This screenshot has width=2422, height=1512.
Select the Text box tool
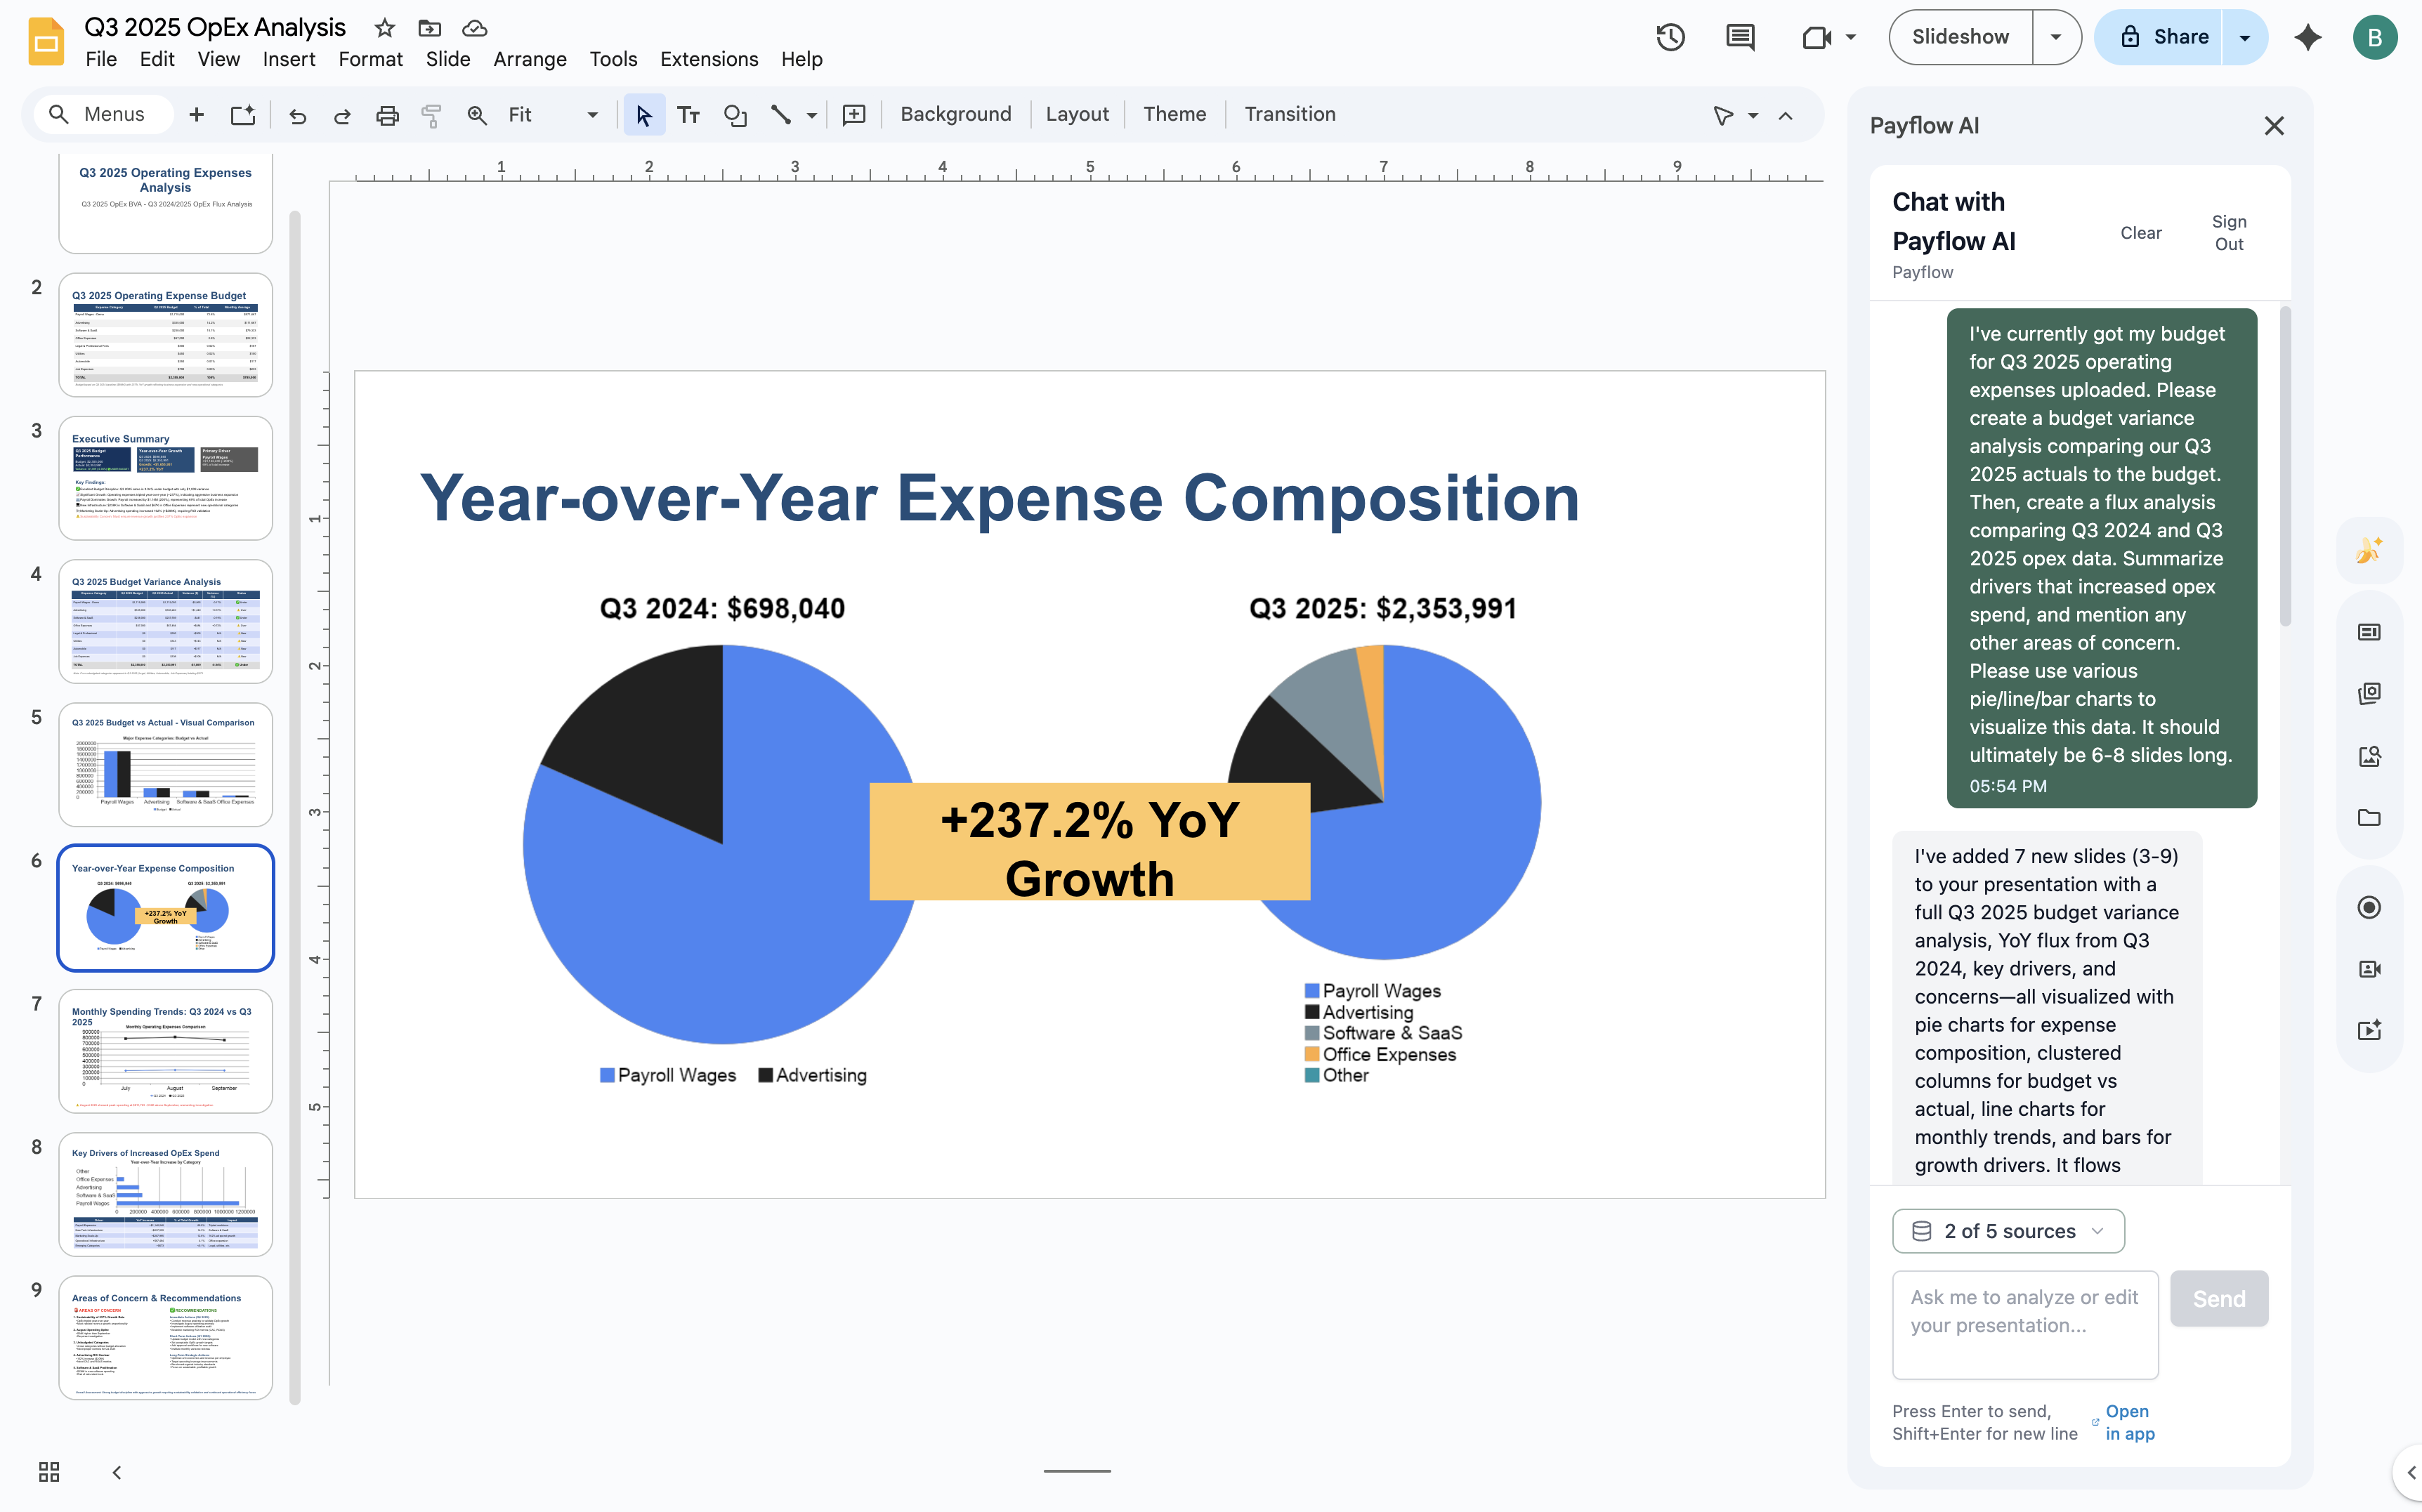coord(688,114)
